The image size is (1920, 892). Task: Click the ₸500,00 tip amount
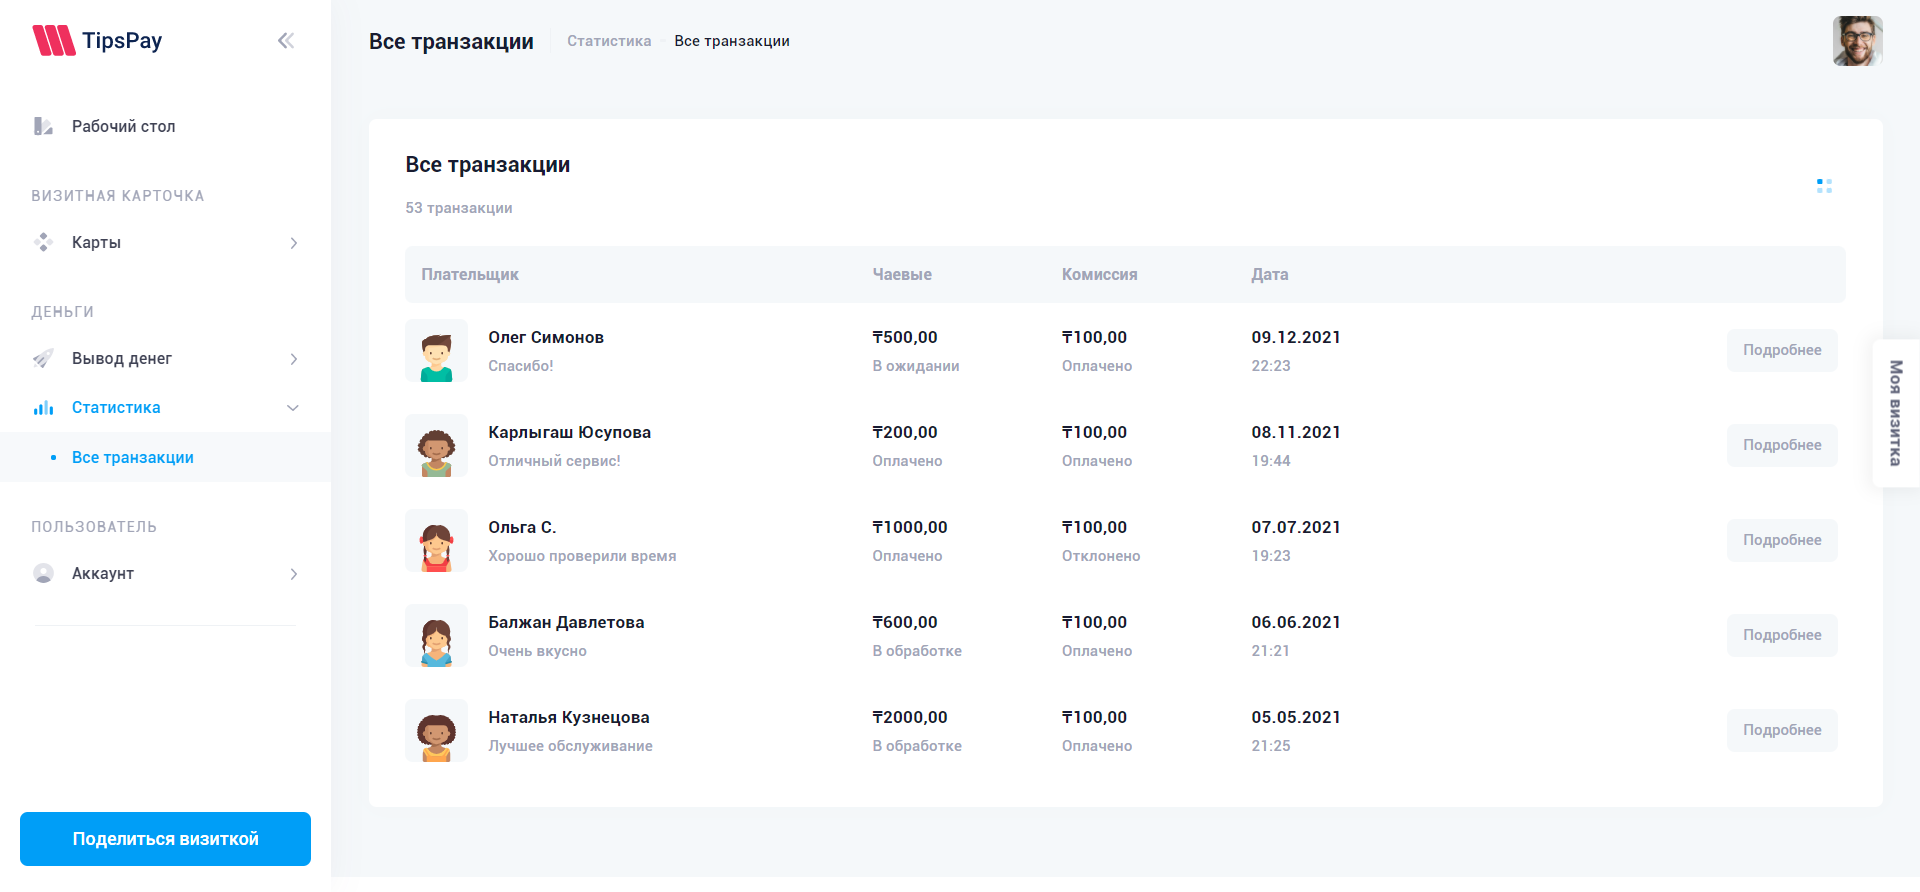905,337
